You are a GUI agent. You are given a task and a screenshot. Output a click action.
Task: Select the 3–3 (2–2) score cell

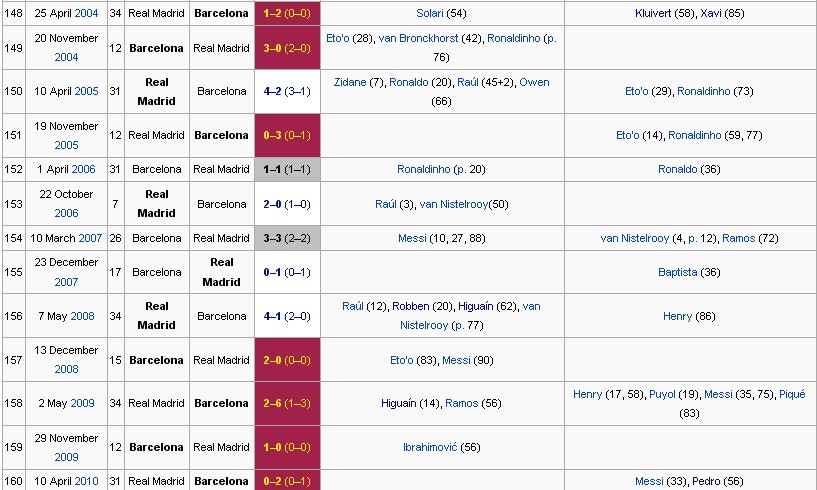[x=287, y=238]
